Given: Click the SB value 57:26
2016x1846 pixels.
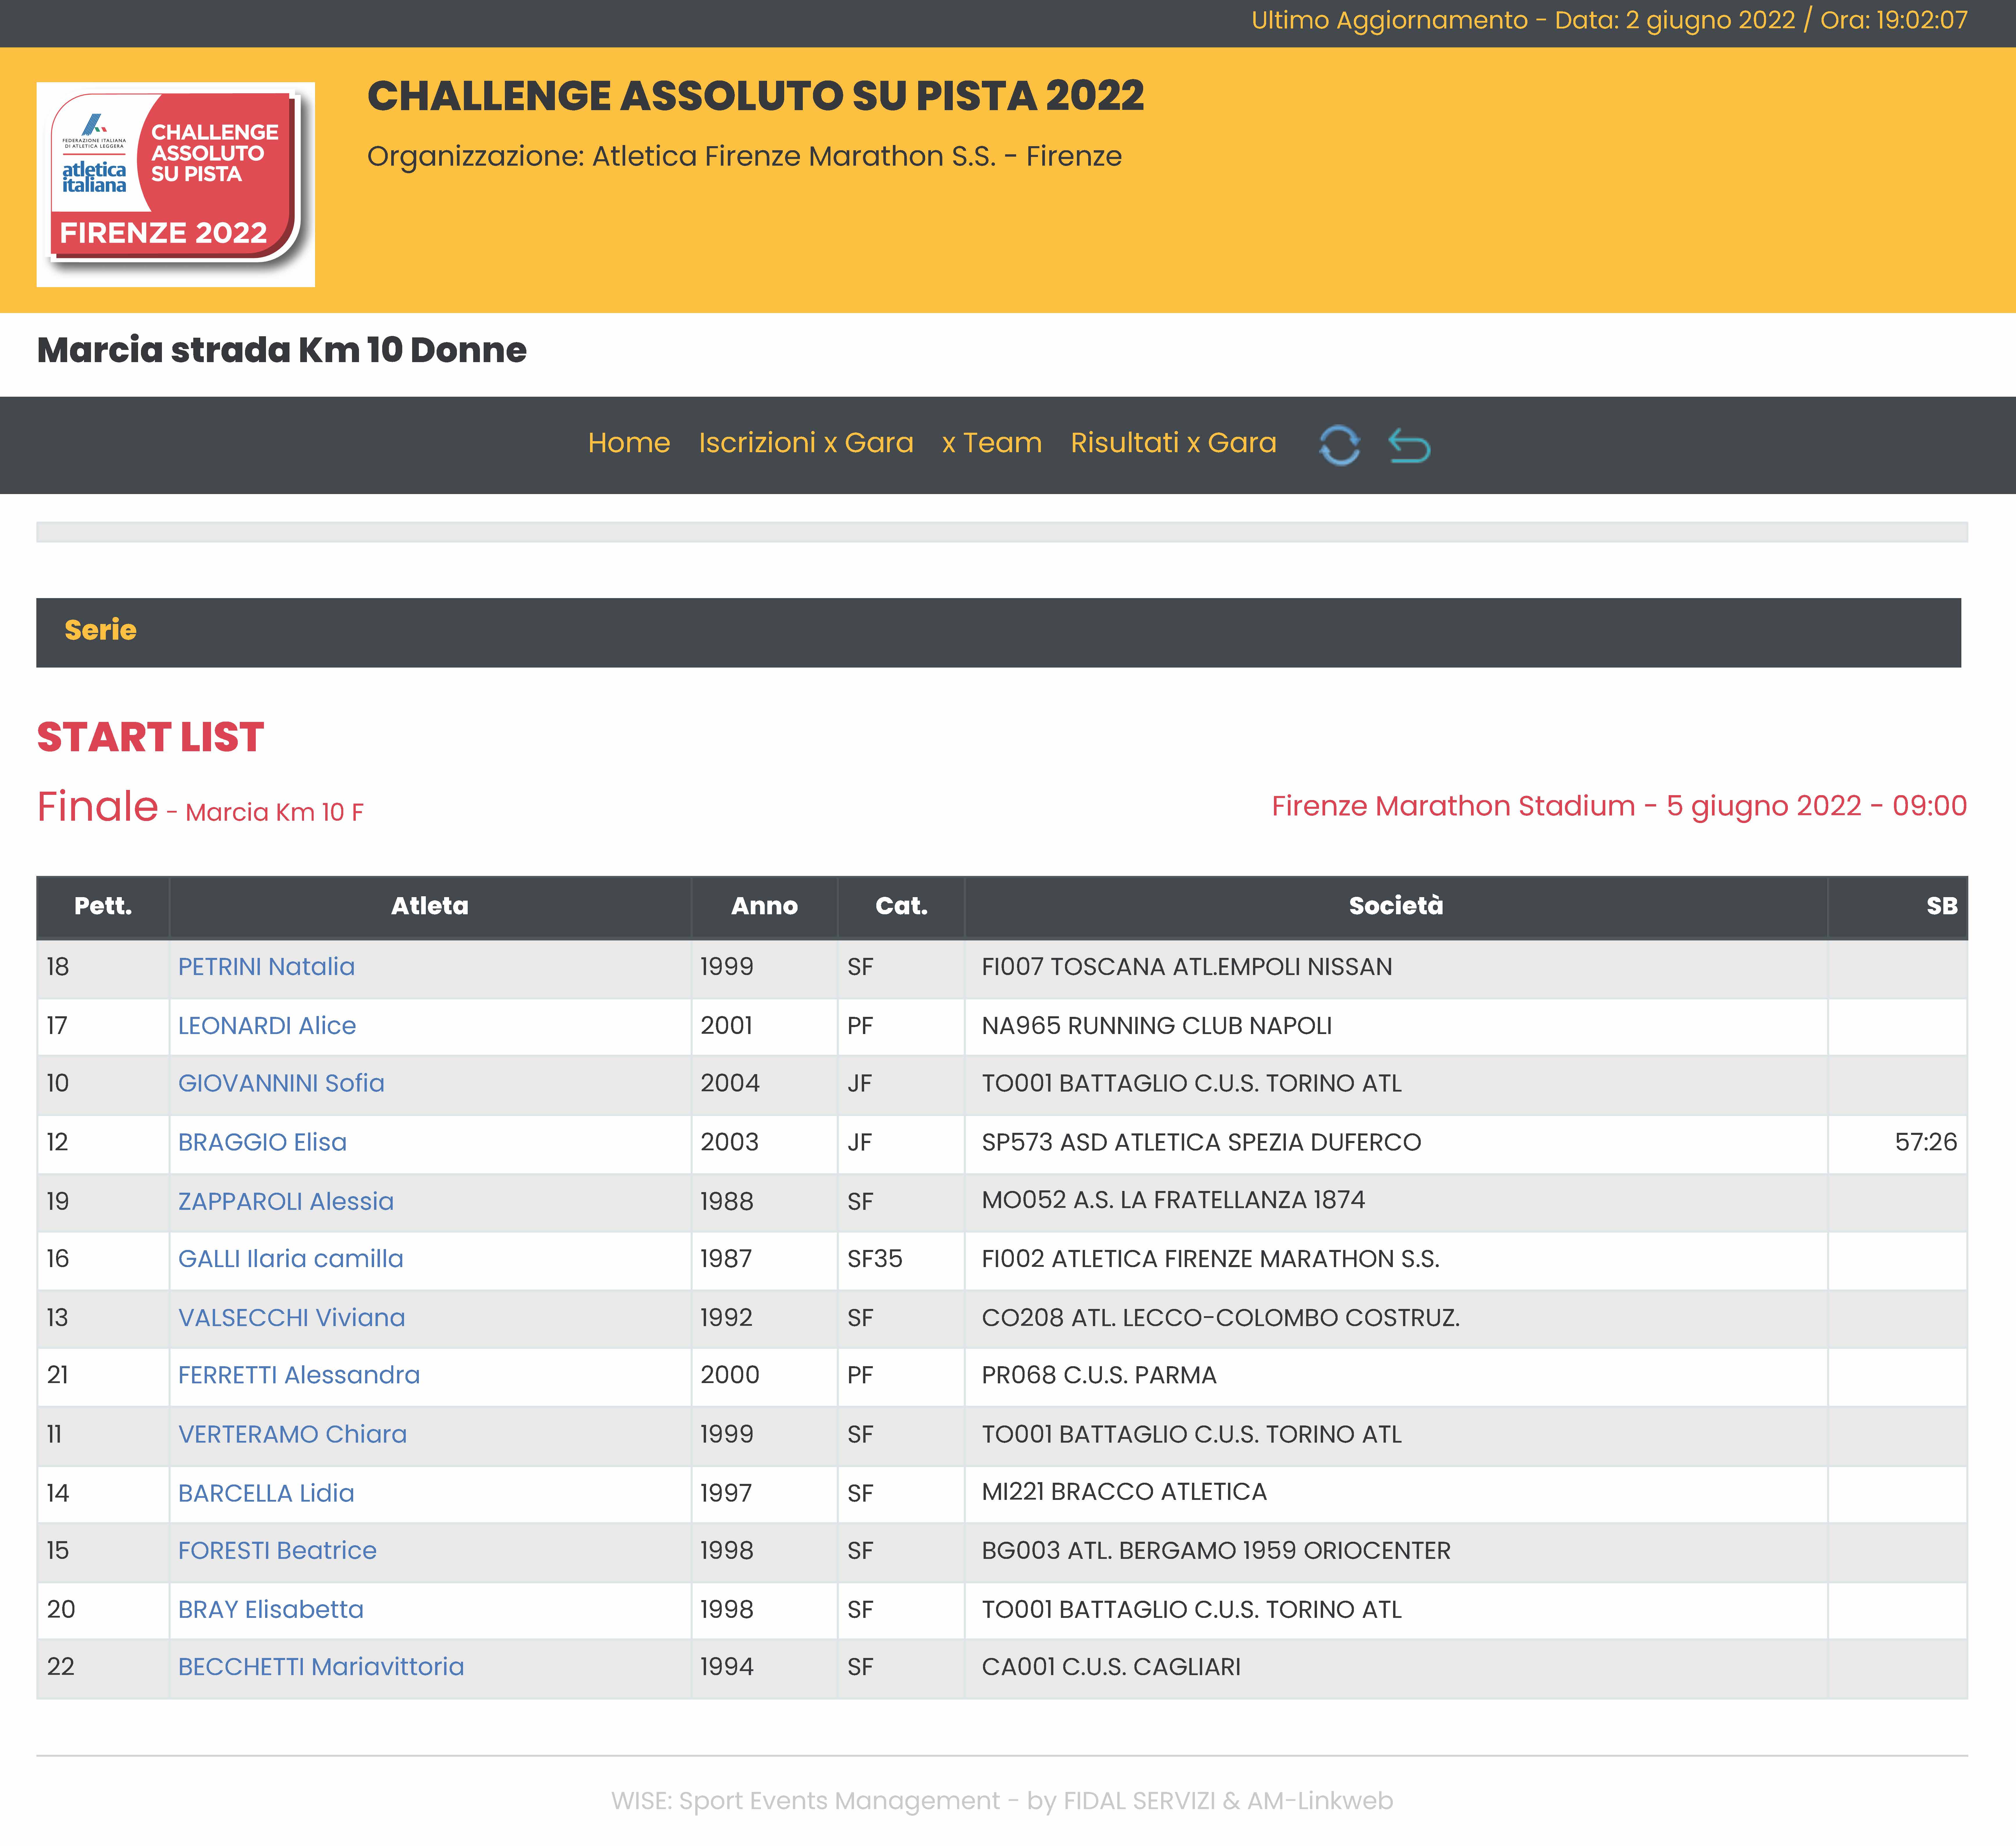Looking at the screenshot, I should (1926, 1142).
